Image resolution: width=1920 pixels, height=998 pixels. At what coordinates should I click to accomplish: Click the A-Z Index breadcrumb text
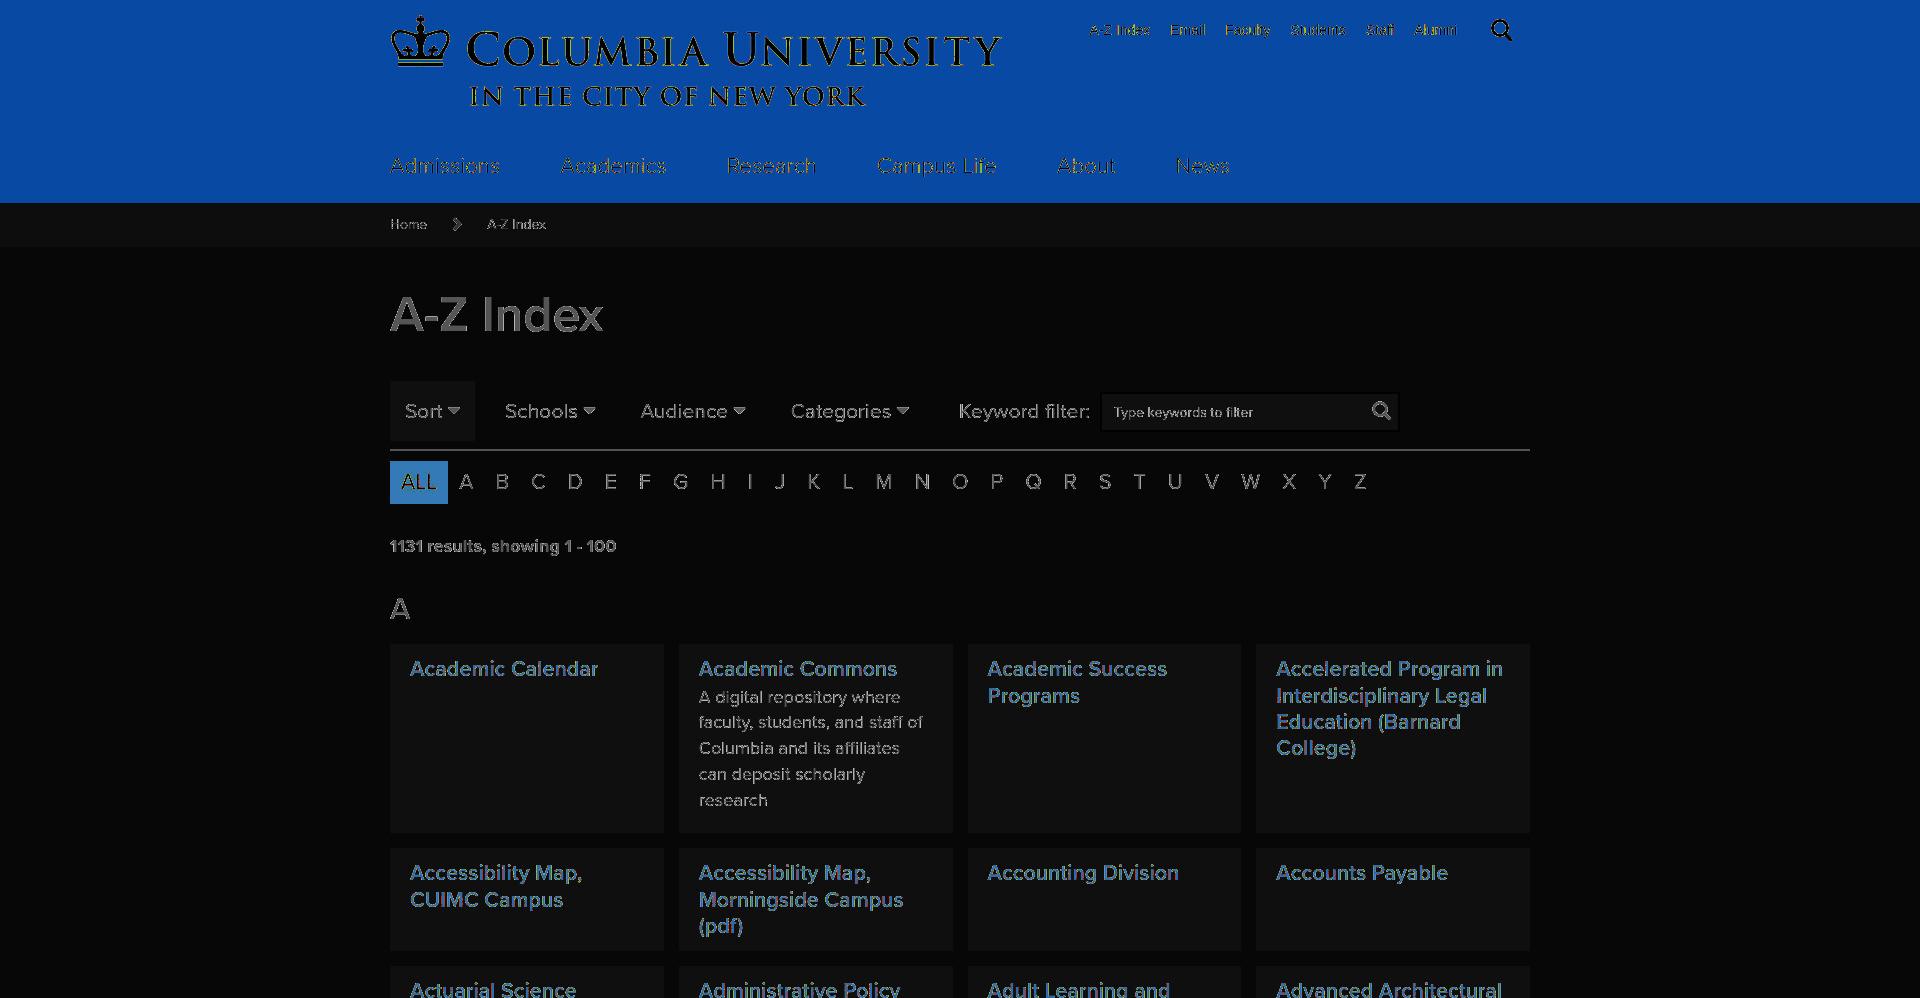[516, 225]
